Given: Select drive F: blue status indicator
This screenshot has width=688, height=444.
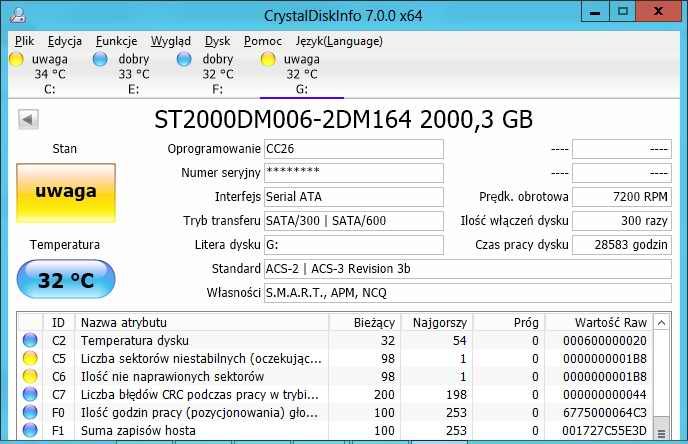Looking at the screenshot, I should (184, 59).
